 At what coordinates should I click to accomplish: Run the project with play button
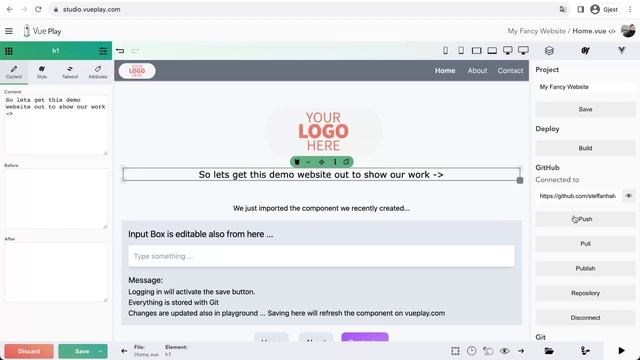click(621, 351)
